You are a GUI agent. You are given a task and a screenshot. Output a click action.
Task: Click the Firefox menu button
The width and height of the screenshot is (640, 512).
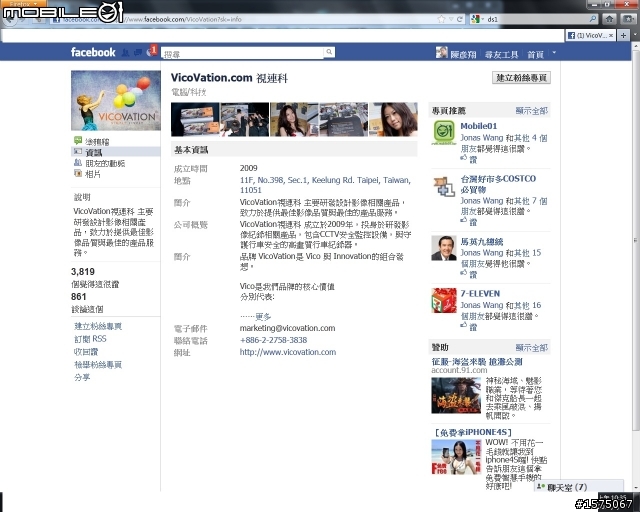pyautogui.click(x=23, y=3)
